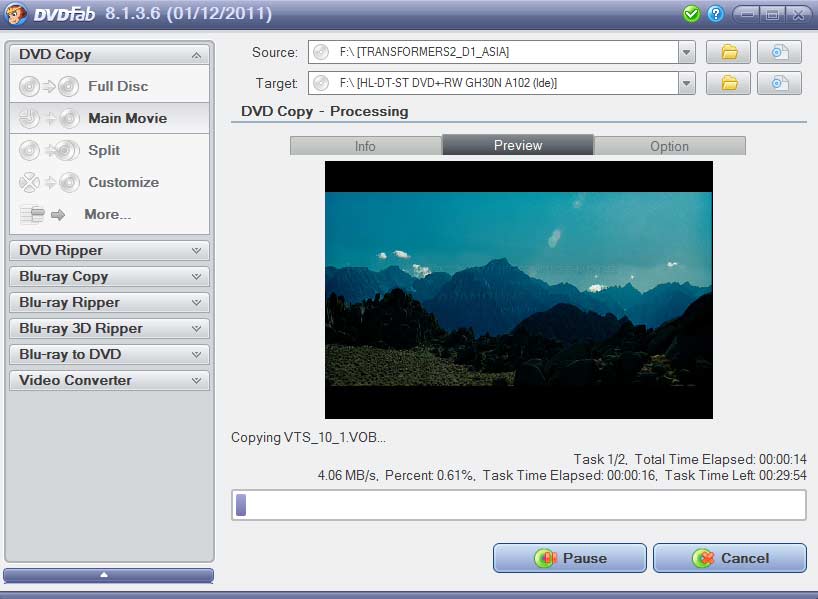Click the DVDFab mascot logo icon
Image resolution: width=818 pixels, height=599 pixels.
[x=15, y=14]
